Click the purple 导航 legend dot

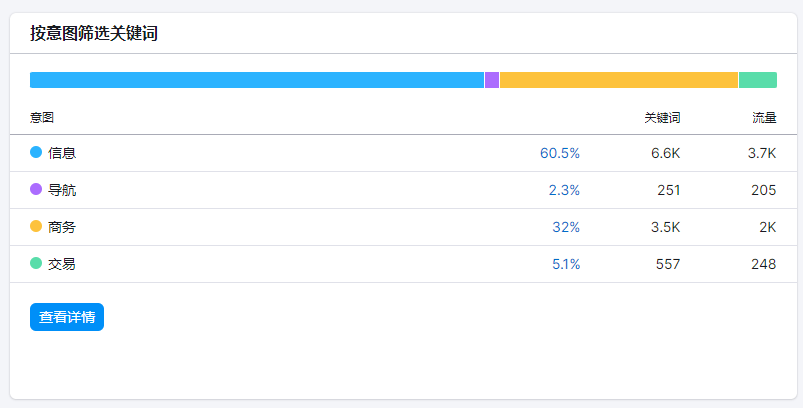coord(36,189)
